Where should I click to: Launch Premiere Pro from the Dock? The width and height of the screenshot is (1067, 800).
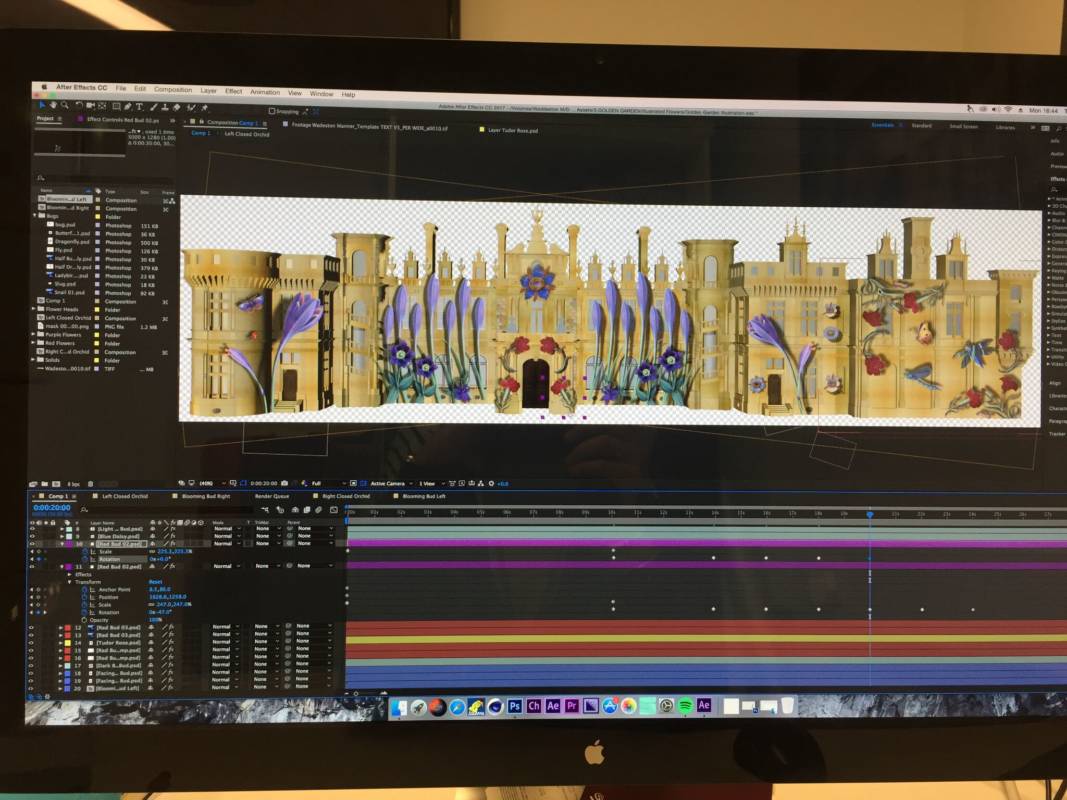(572, 706)
